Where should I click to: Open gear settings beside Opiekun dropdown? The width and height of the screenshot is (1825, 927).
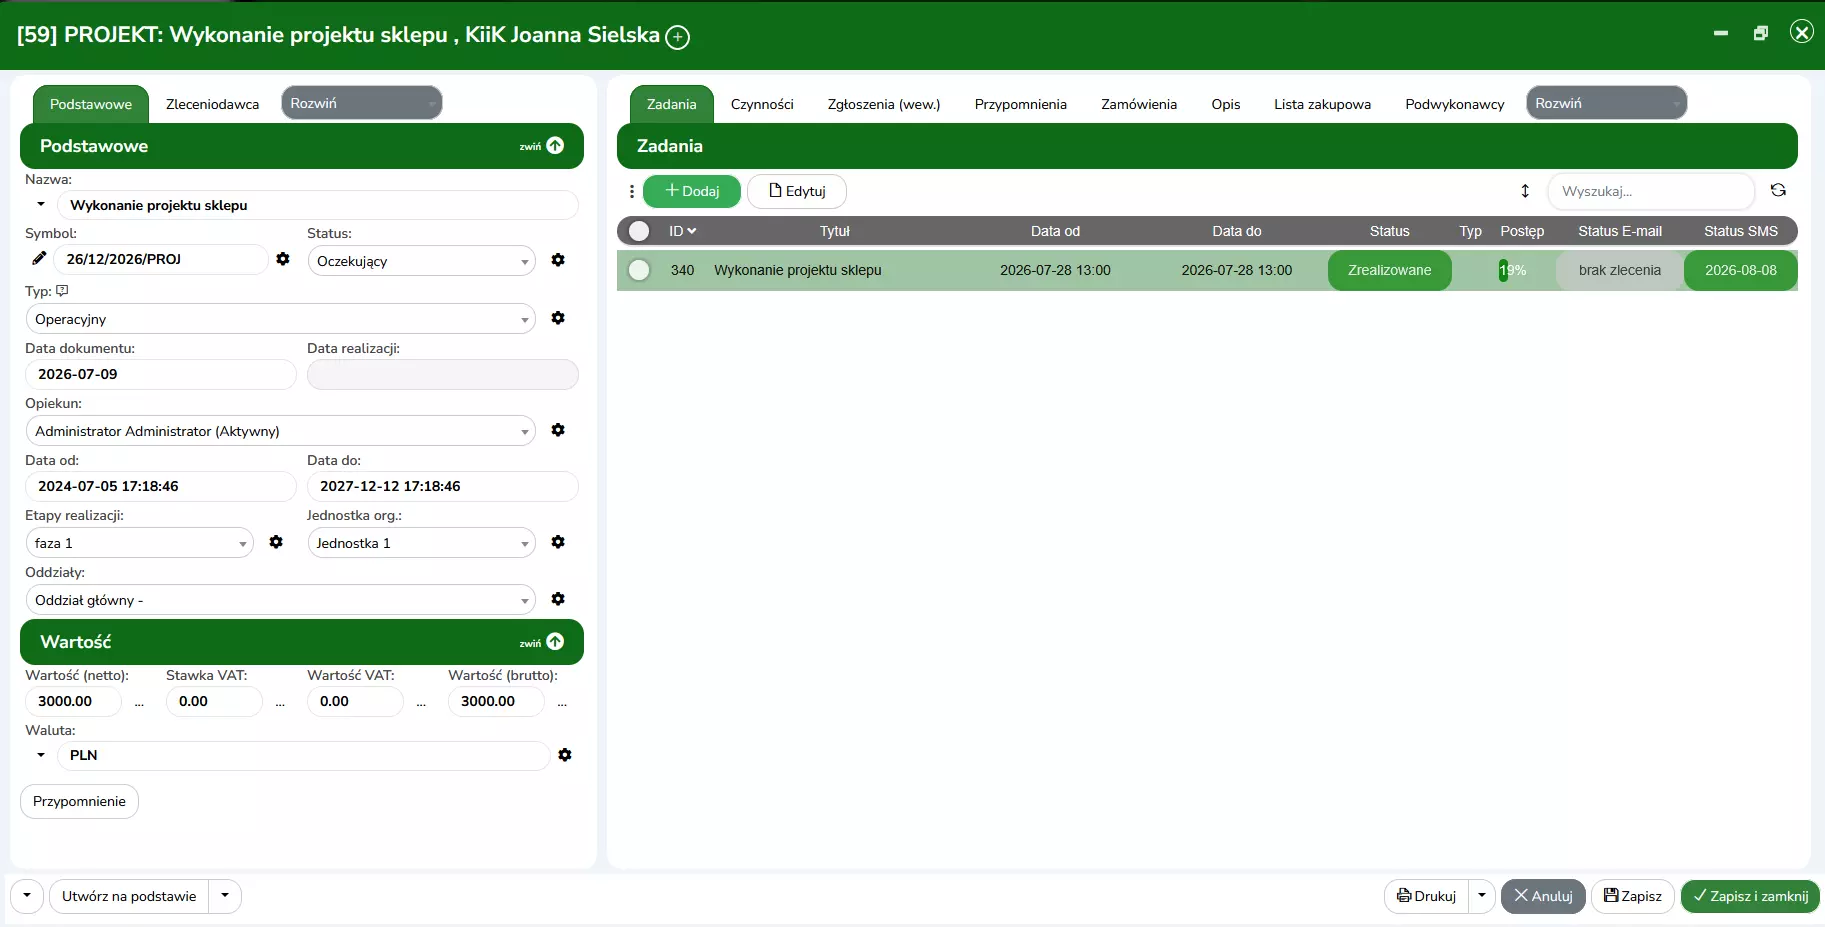pyautogui.click(x=558, y=430)
